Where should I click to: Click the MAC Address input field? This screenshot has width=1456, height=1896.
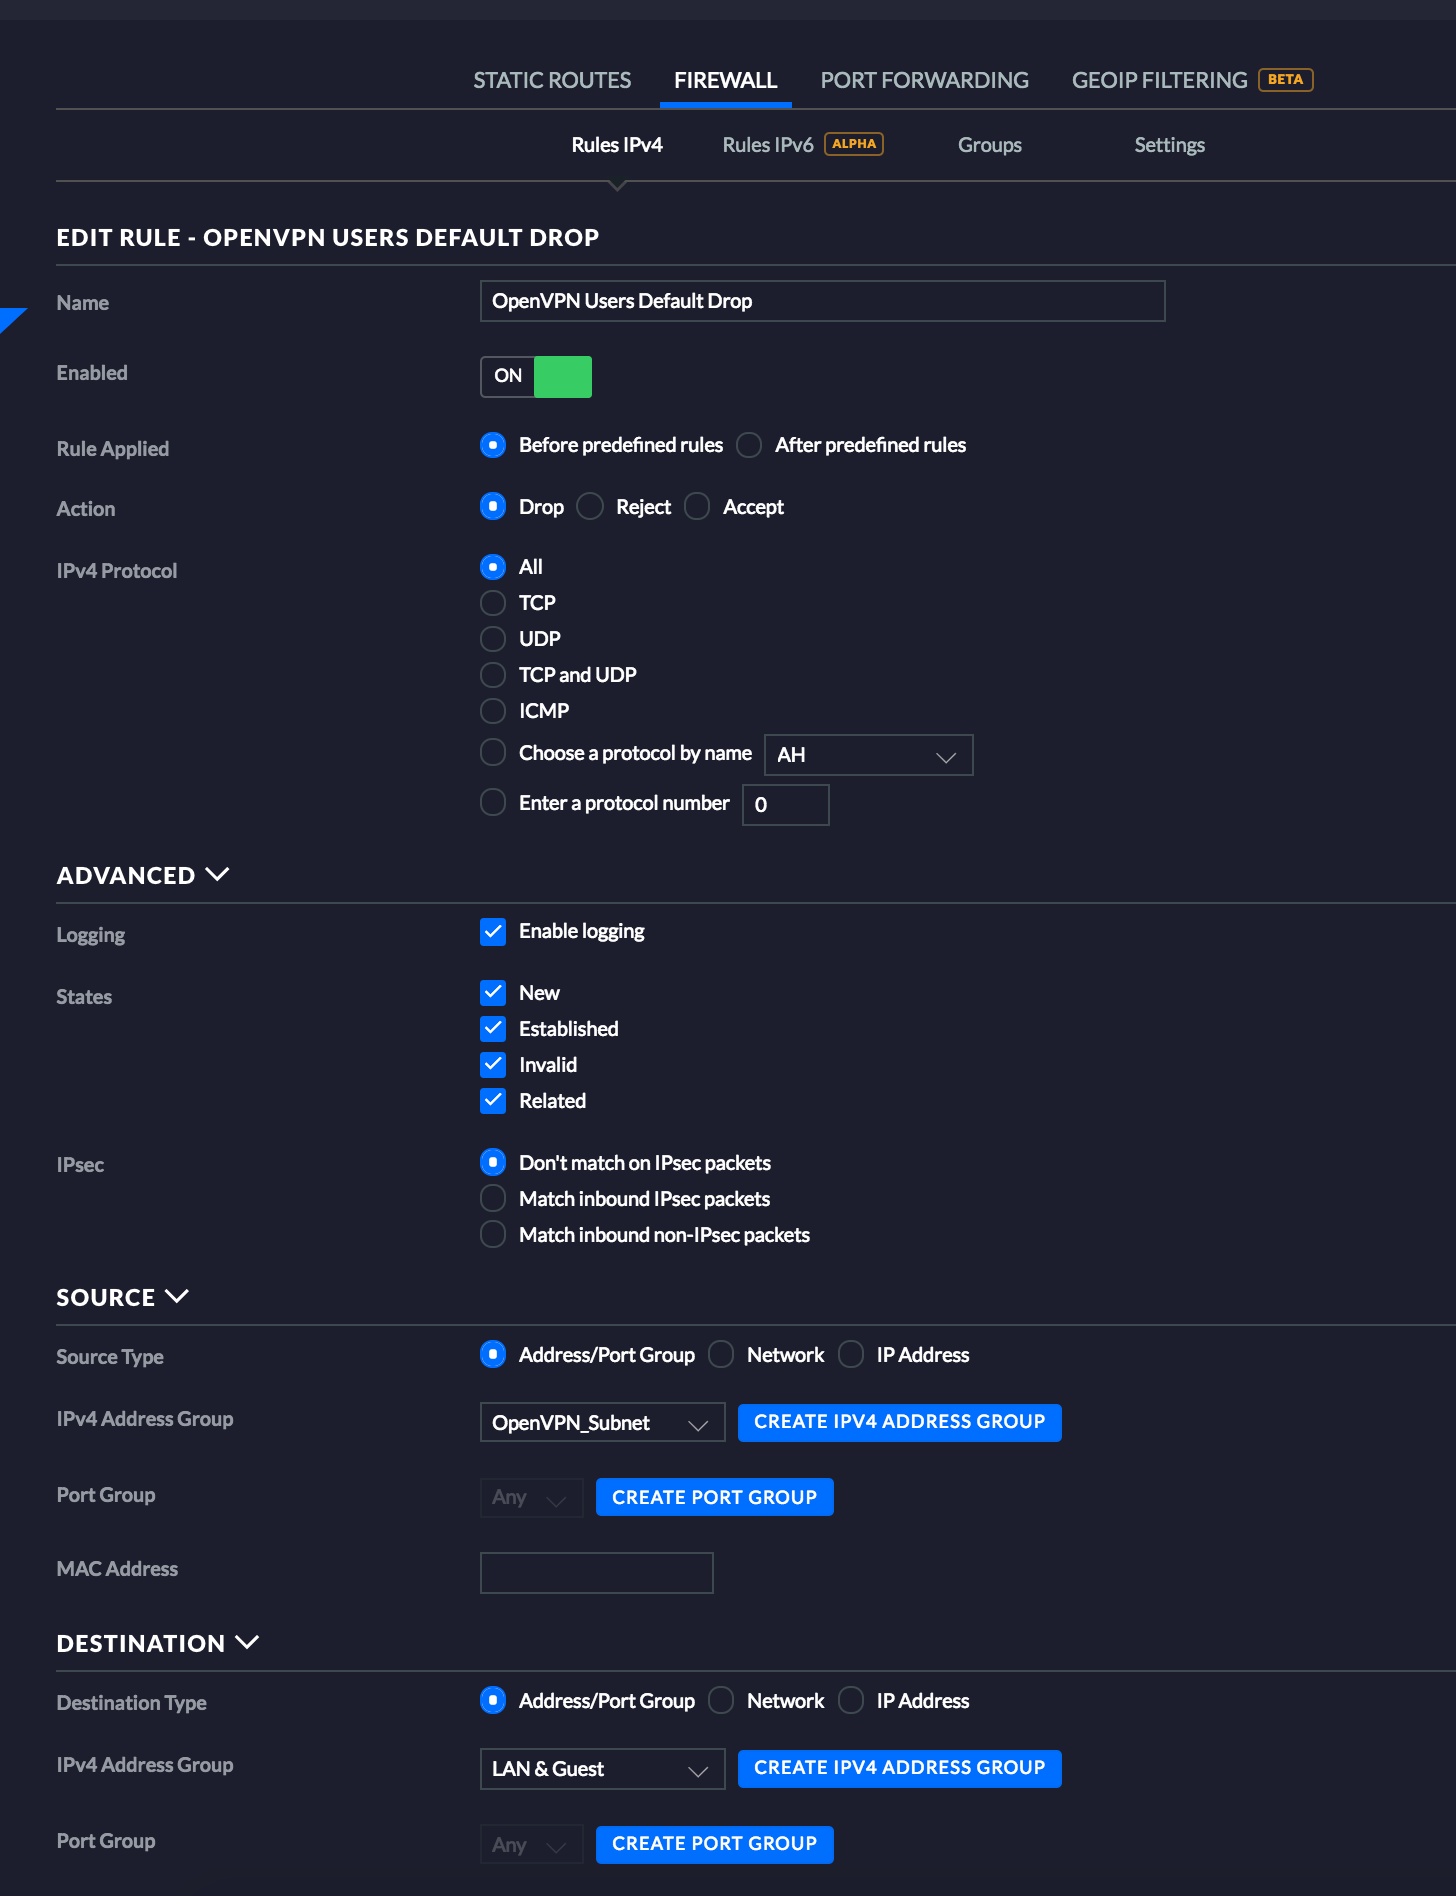point(596,1573)
